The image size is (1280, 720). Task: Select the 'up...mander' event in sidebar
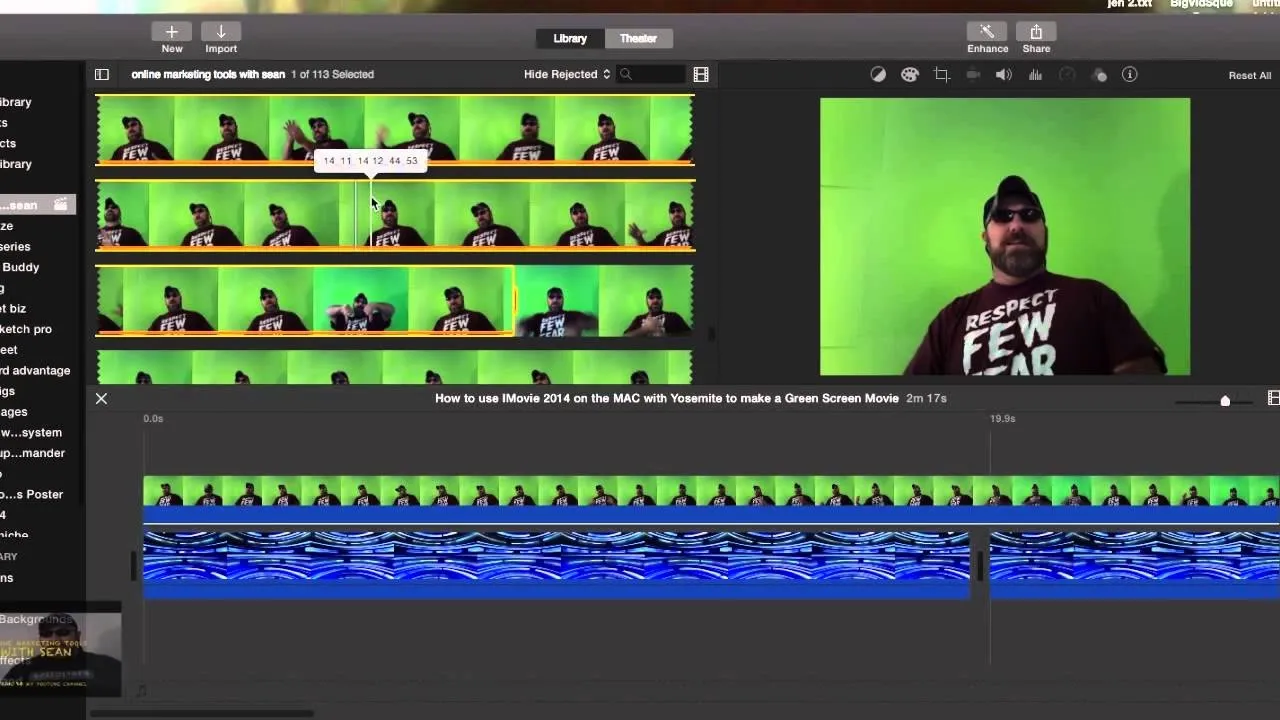pyautogui.click(x=32, y=453)
